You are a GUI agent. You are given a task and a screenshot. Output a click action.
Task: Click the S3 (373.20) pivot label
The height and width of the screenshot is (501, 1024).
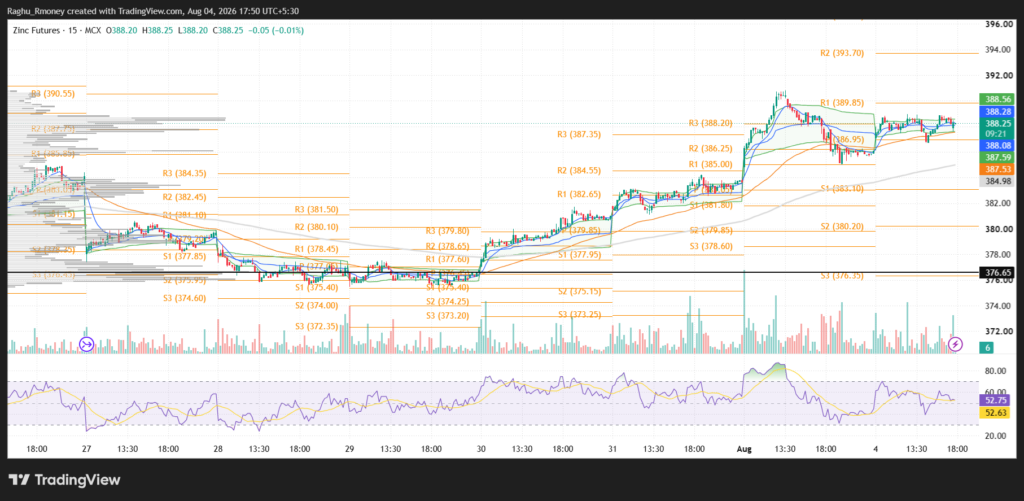447,315
